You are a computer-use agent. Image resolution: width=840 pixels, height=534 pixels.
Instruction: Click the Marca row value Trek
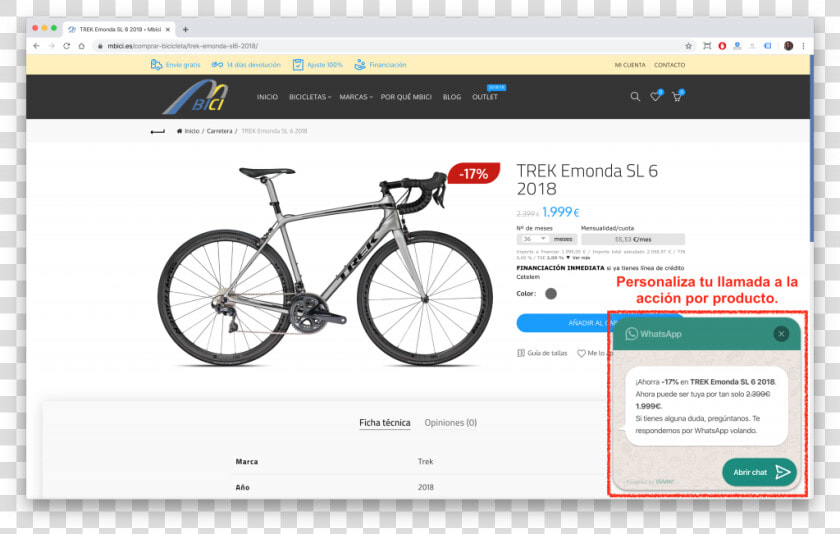pyautogui.click(x=426, y=461)
